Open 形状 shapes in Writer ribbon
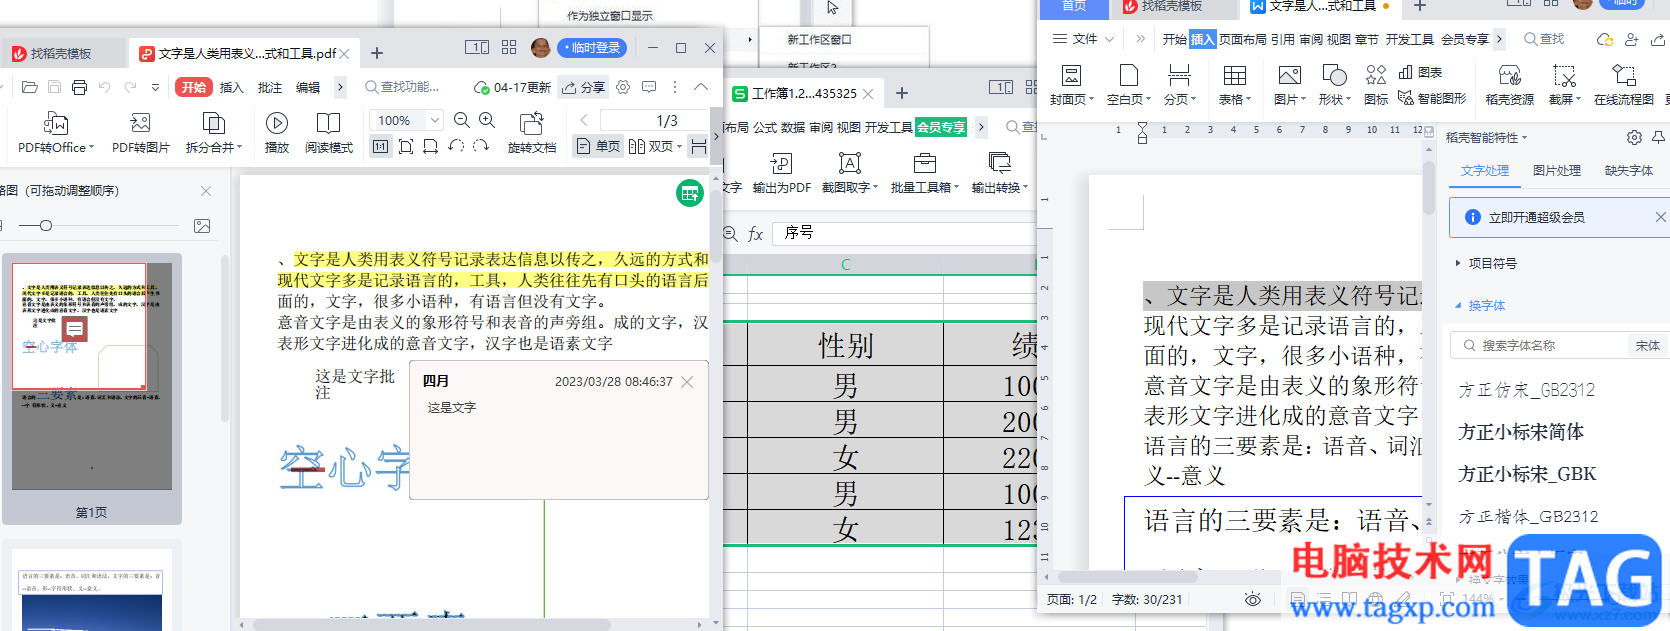This screenshot has height=631, width=1670. click(1334, 84)
